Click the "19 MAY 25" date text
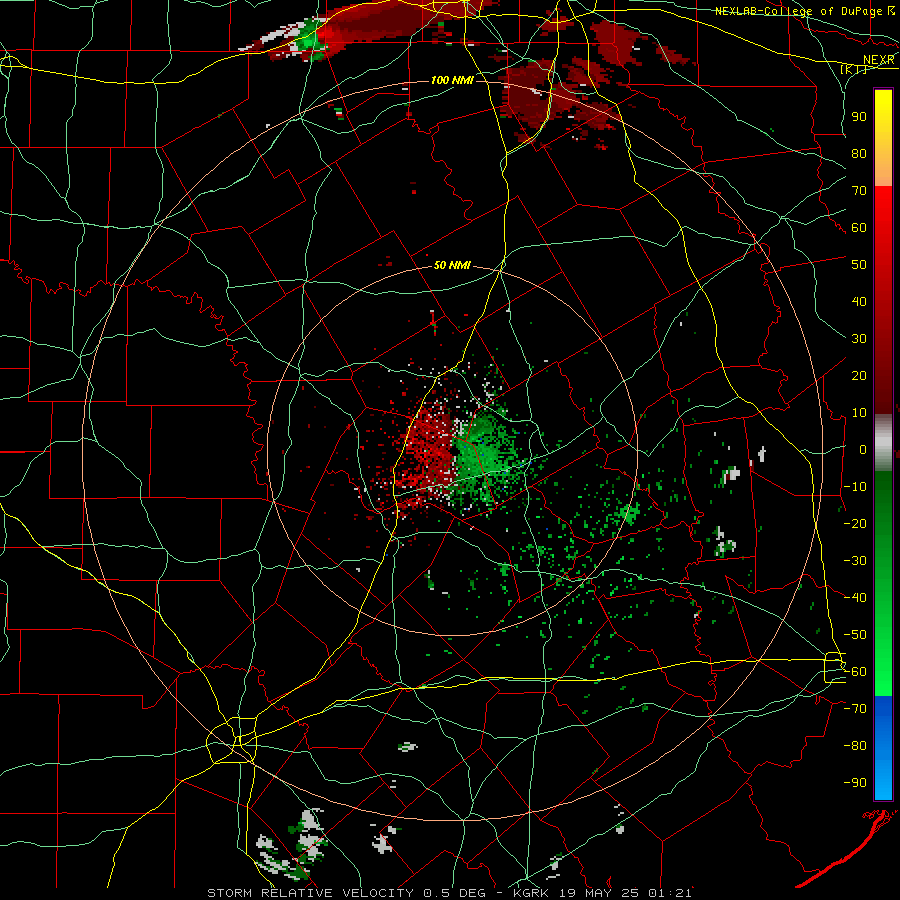This screenshot has height=900, width=900. (598, 893)
